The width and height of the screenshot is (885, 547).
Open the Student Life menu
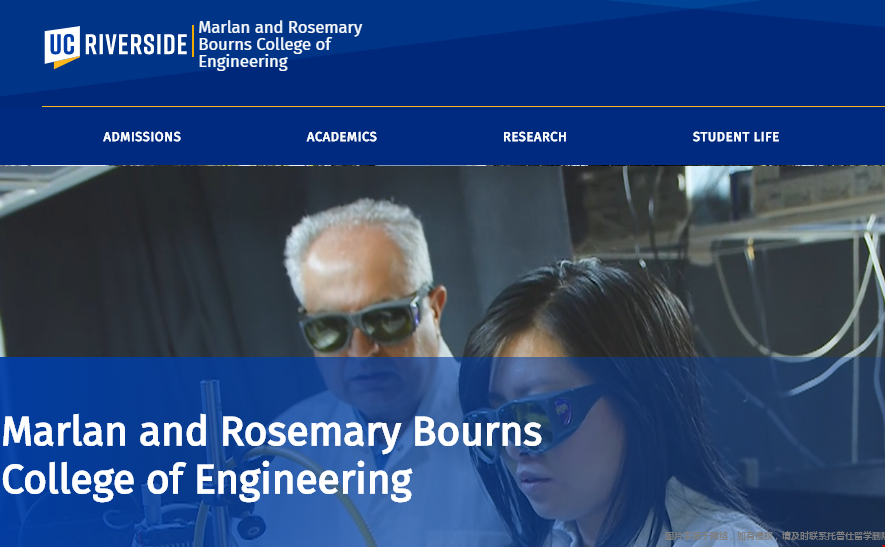735,137
